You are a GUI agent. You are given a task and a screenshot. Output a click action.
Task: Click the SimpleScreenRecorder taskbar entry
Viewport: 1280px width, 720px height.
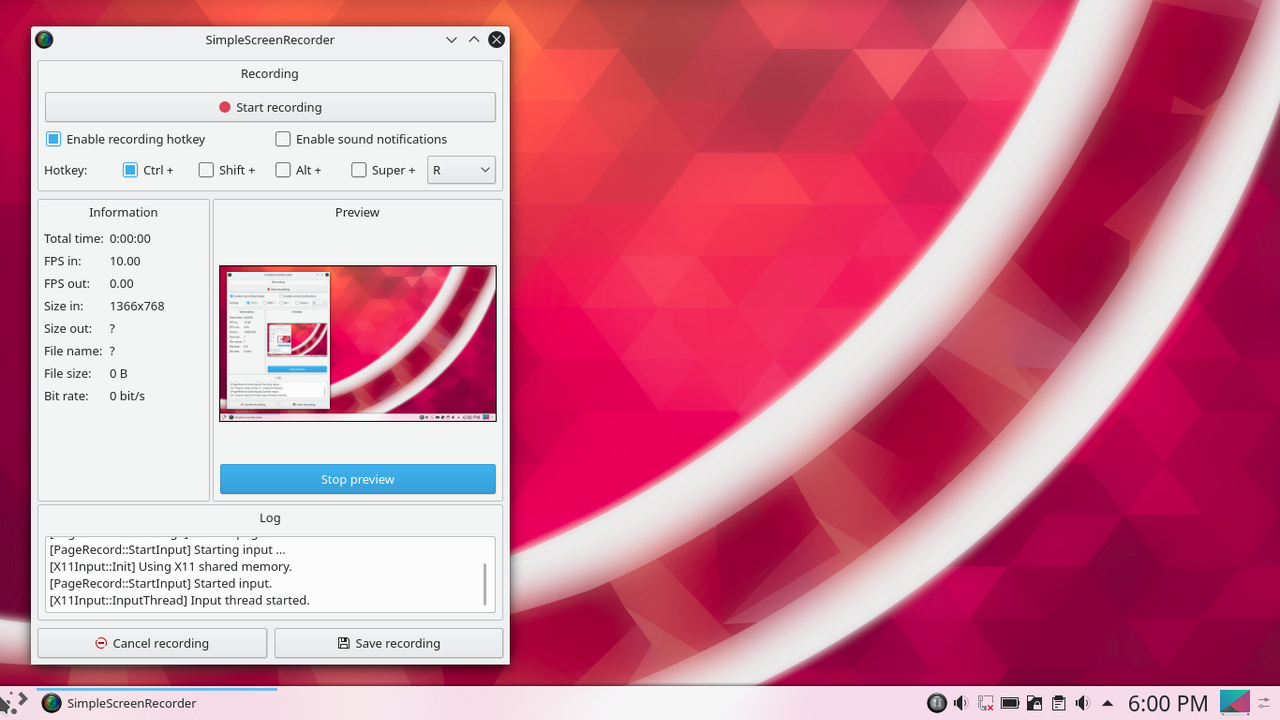click(x=156, y=703)
